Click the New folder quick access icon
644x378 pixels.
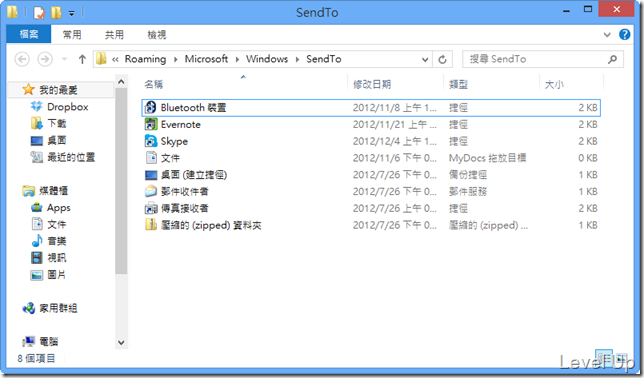click(56, 12)
